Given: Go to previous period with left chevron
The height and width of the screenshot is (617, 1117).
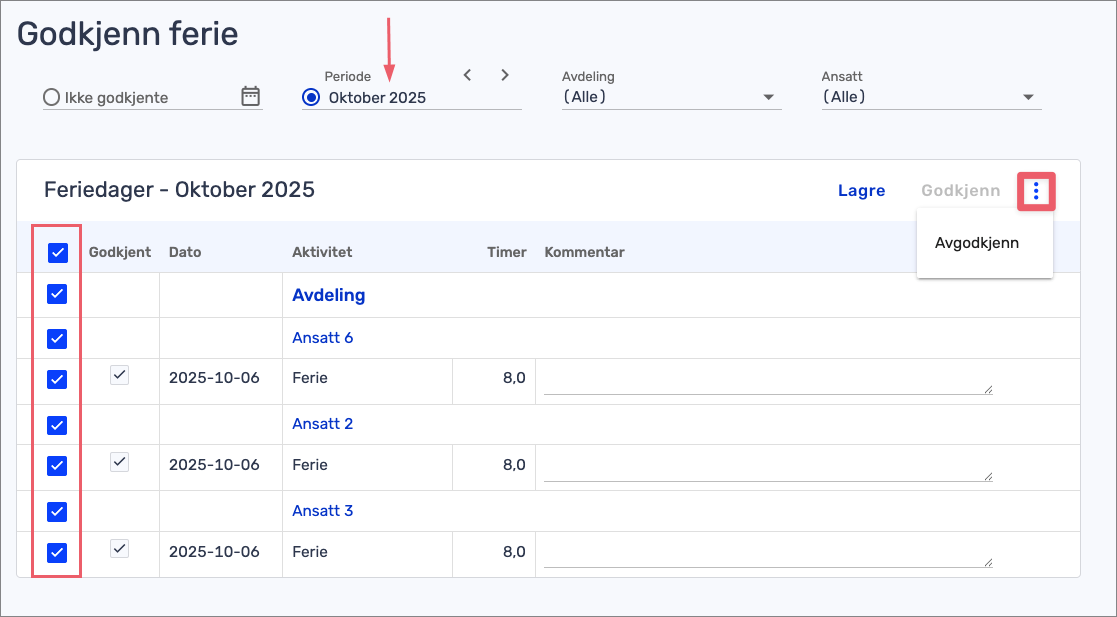Looking at the screenshot, I should click(467, 75).
